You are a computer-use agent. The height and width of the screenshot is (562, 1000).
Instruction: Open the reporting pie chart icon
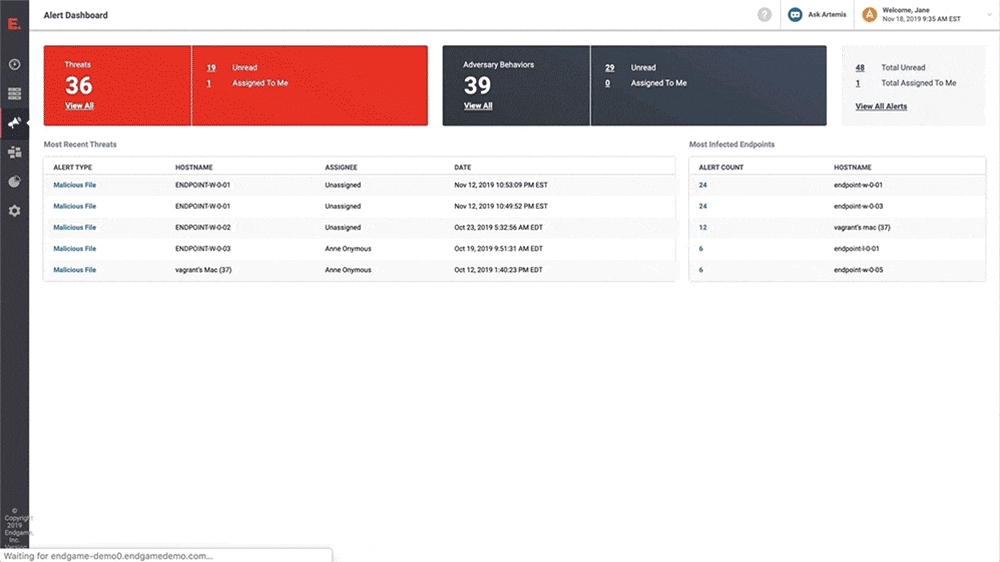coord(14,182)
